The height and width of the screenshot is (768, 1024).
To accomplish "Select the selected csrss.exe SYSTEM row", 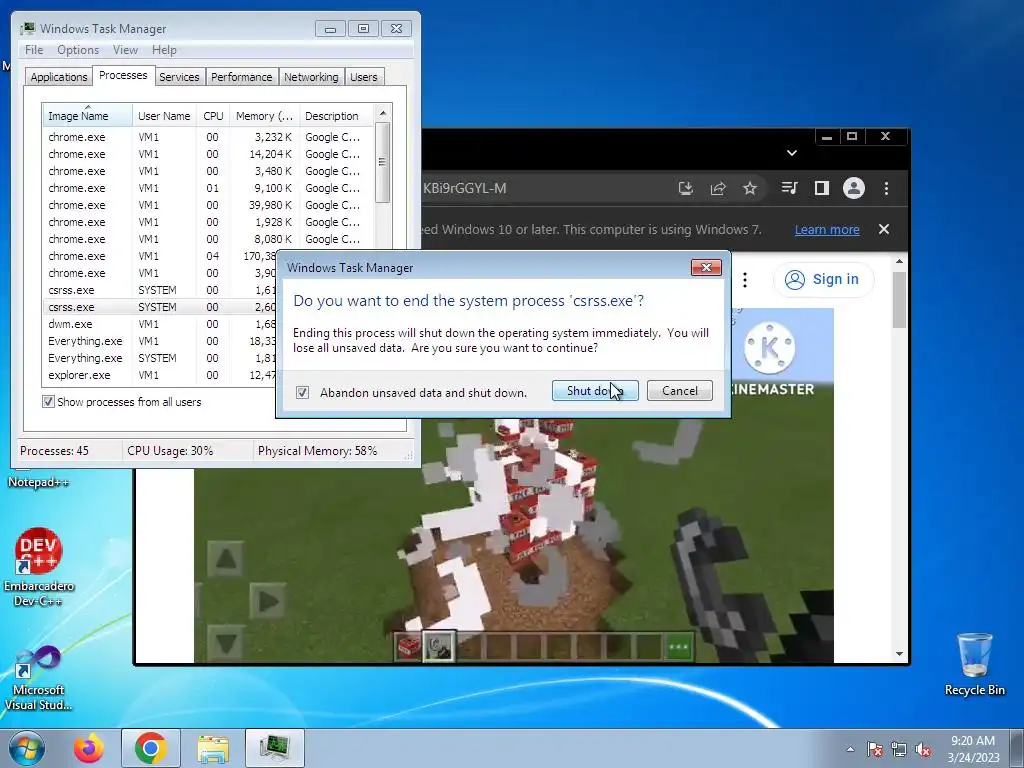I will (x=160, y=307).
